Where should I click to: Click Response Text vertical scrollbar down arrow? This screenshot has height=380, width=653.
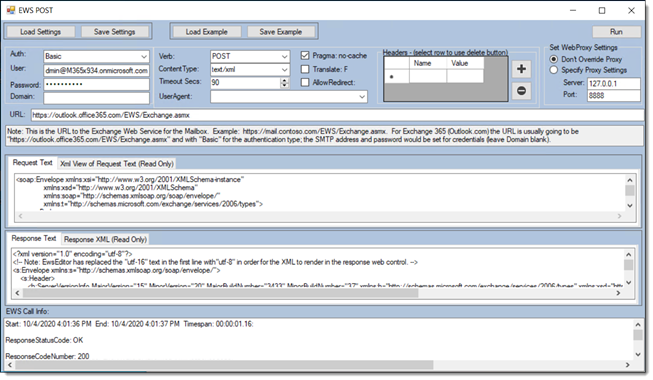[628, 283]
